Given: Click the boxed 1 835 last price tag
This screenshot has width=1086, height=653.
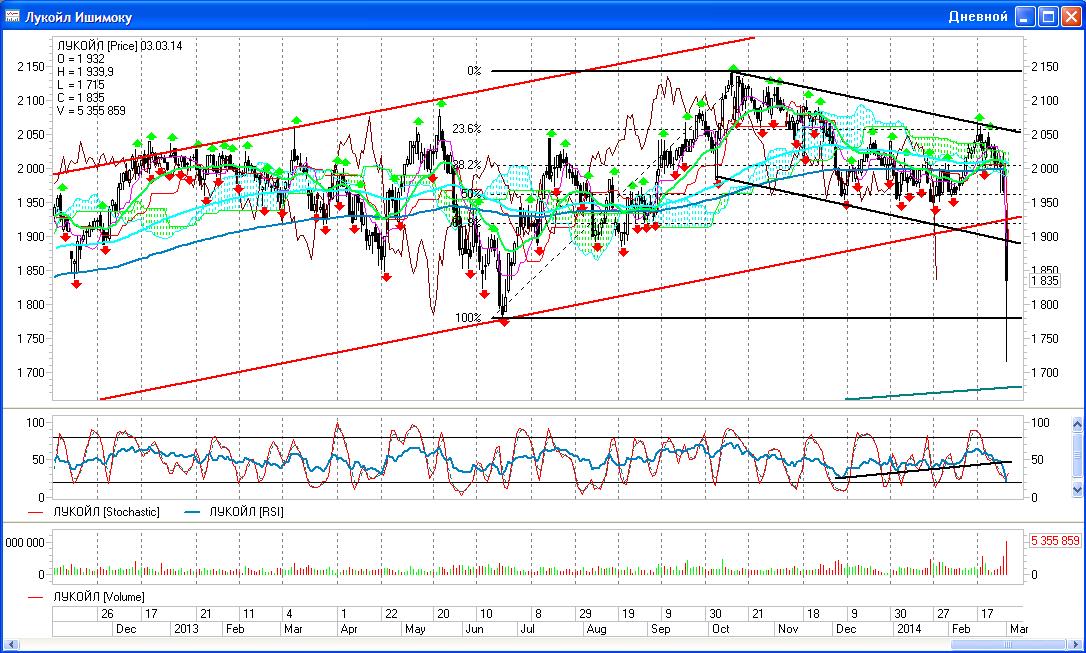Looking at the screenshot, I should (x=1044, y=281).
